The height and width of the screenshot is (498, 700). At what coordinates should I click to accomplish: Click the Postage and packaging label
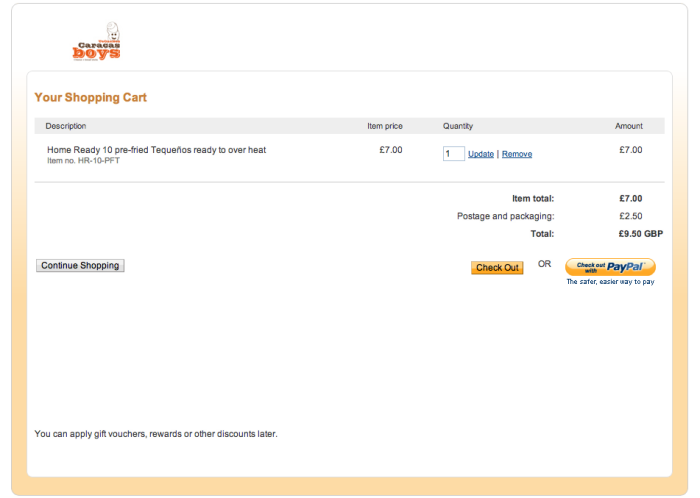click(505, 216)
